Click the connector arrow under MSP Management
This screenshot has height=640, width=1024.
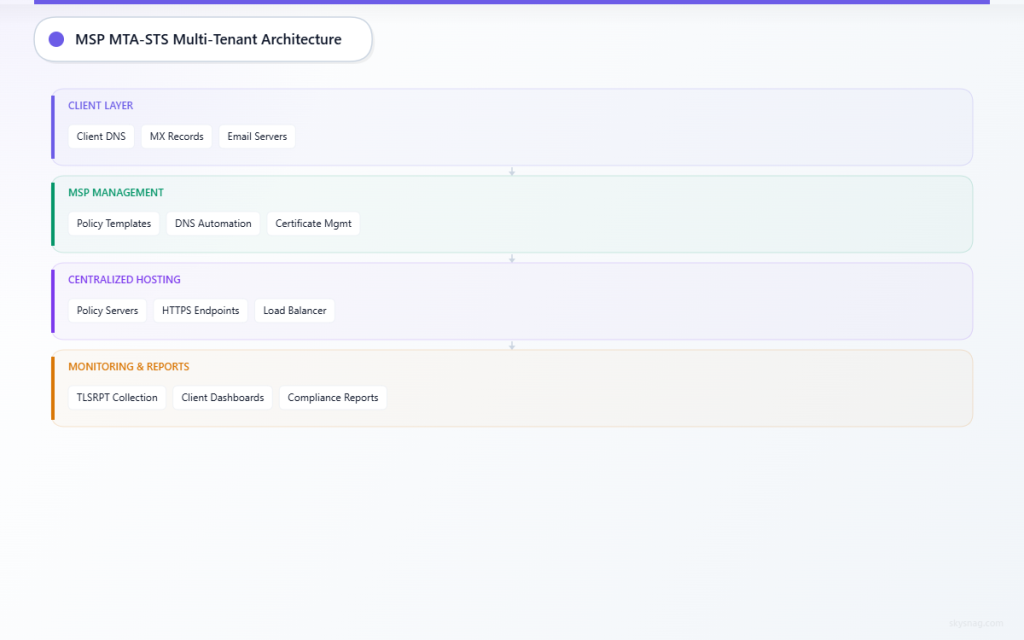tap(512, 257)
